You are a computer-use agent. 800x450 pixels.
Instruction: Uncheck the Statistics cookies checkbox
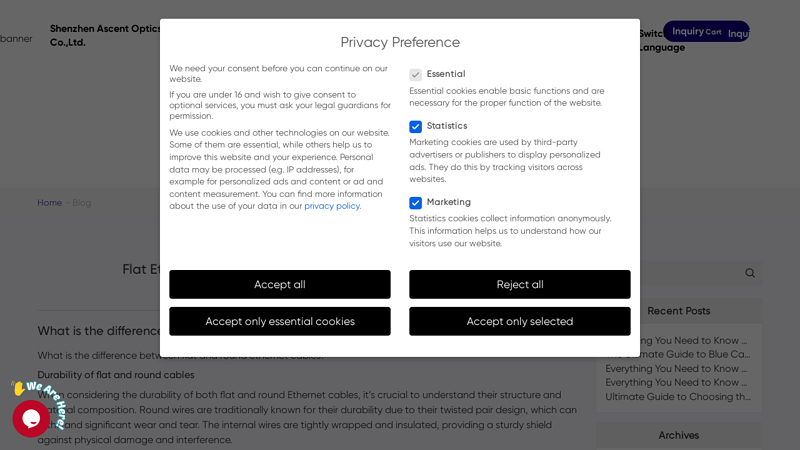415,126
